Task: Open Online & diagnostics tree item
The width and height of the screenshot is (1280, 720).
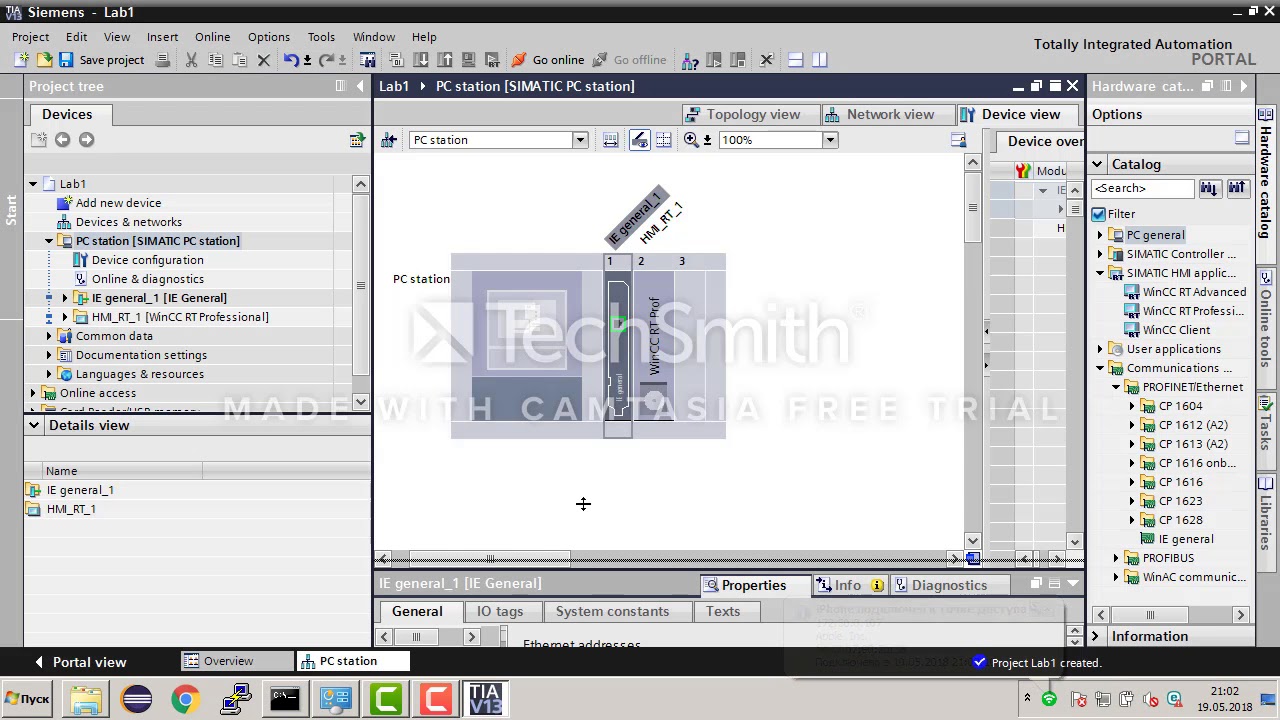Action: (x=147, y=279)
